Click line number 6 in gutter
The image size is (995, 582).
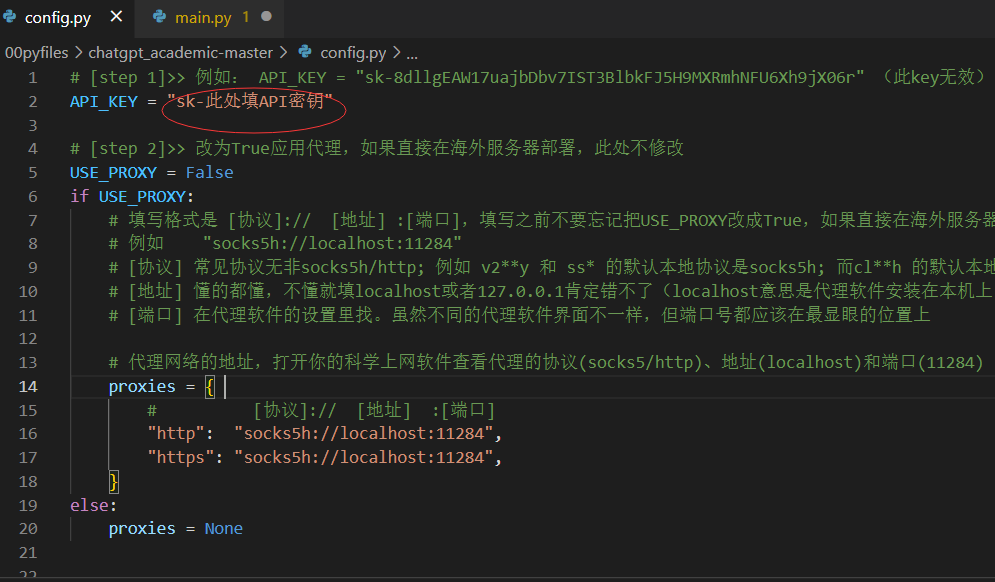pos(32,197)
